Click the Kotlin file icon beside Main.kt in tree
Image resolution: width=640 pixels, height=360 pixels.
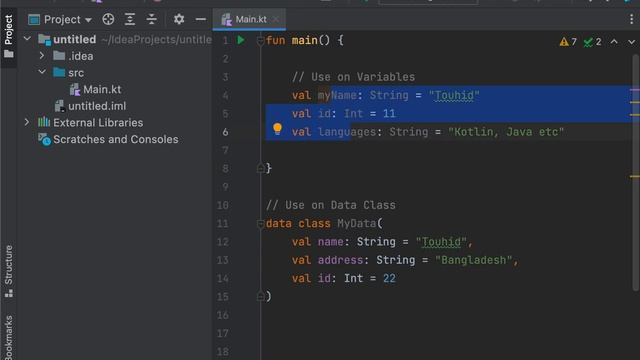tap(75, 89)
